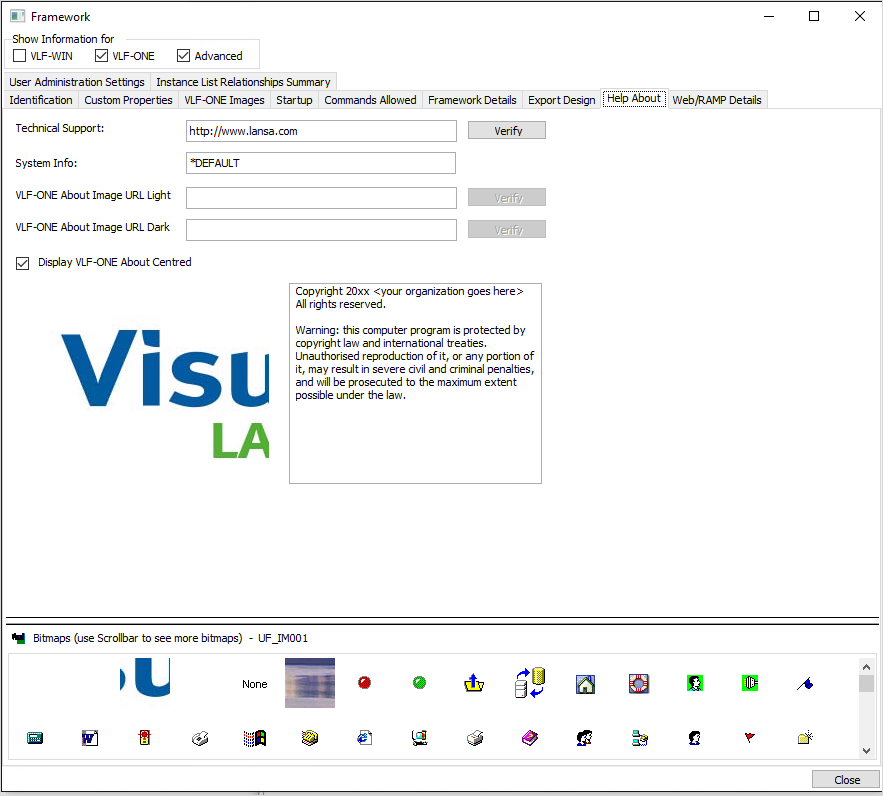The height and width of the screenshot is (796, 883).
Task: Focus the About Image URL Dark field
Action: click(321, 230)
